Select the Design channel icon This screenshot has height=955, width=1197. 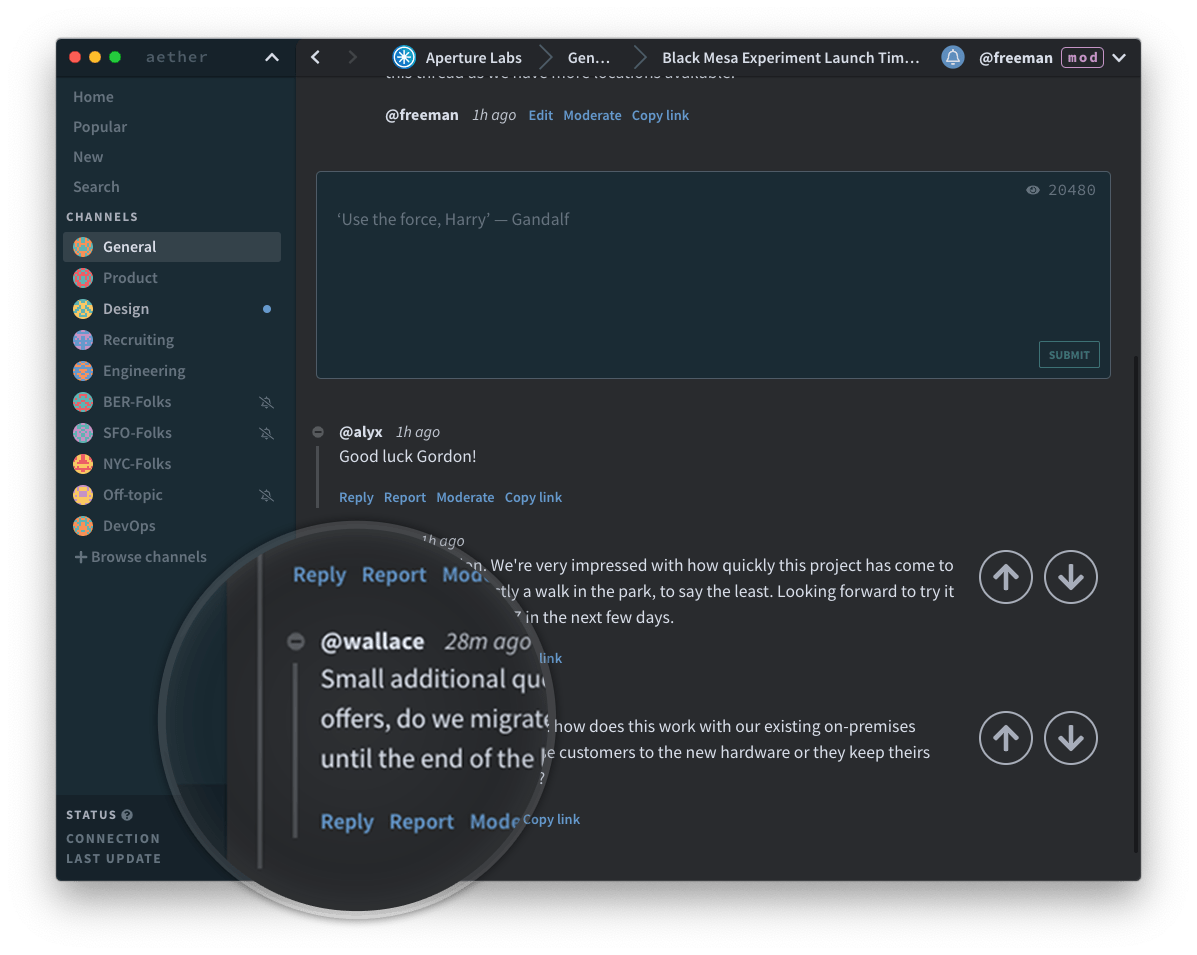[x=83, y=308]
